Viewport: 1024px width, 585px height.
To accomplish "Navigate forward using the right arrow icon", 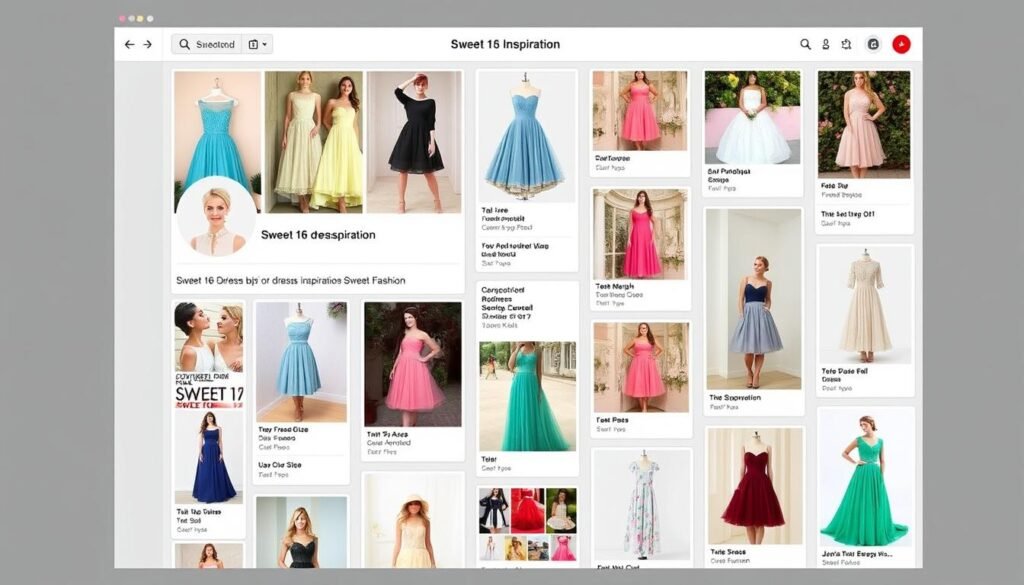I will pos(147,44).
